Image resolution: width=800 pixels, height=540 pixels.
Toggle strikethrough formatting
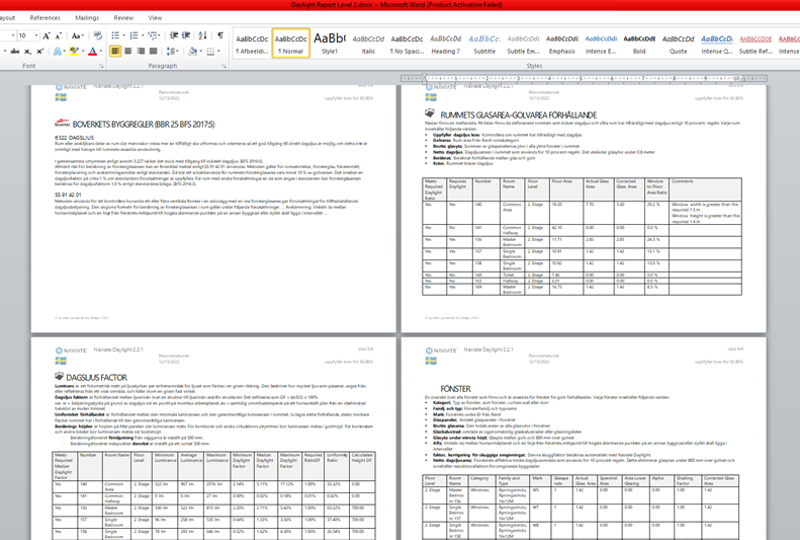(15, 51)
